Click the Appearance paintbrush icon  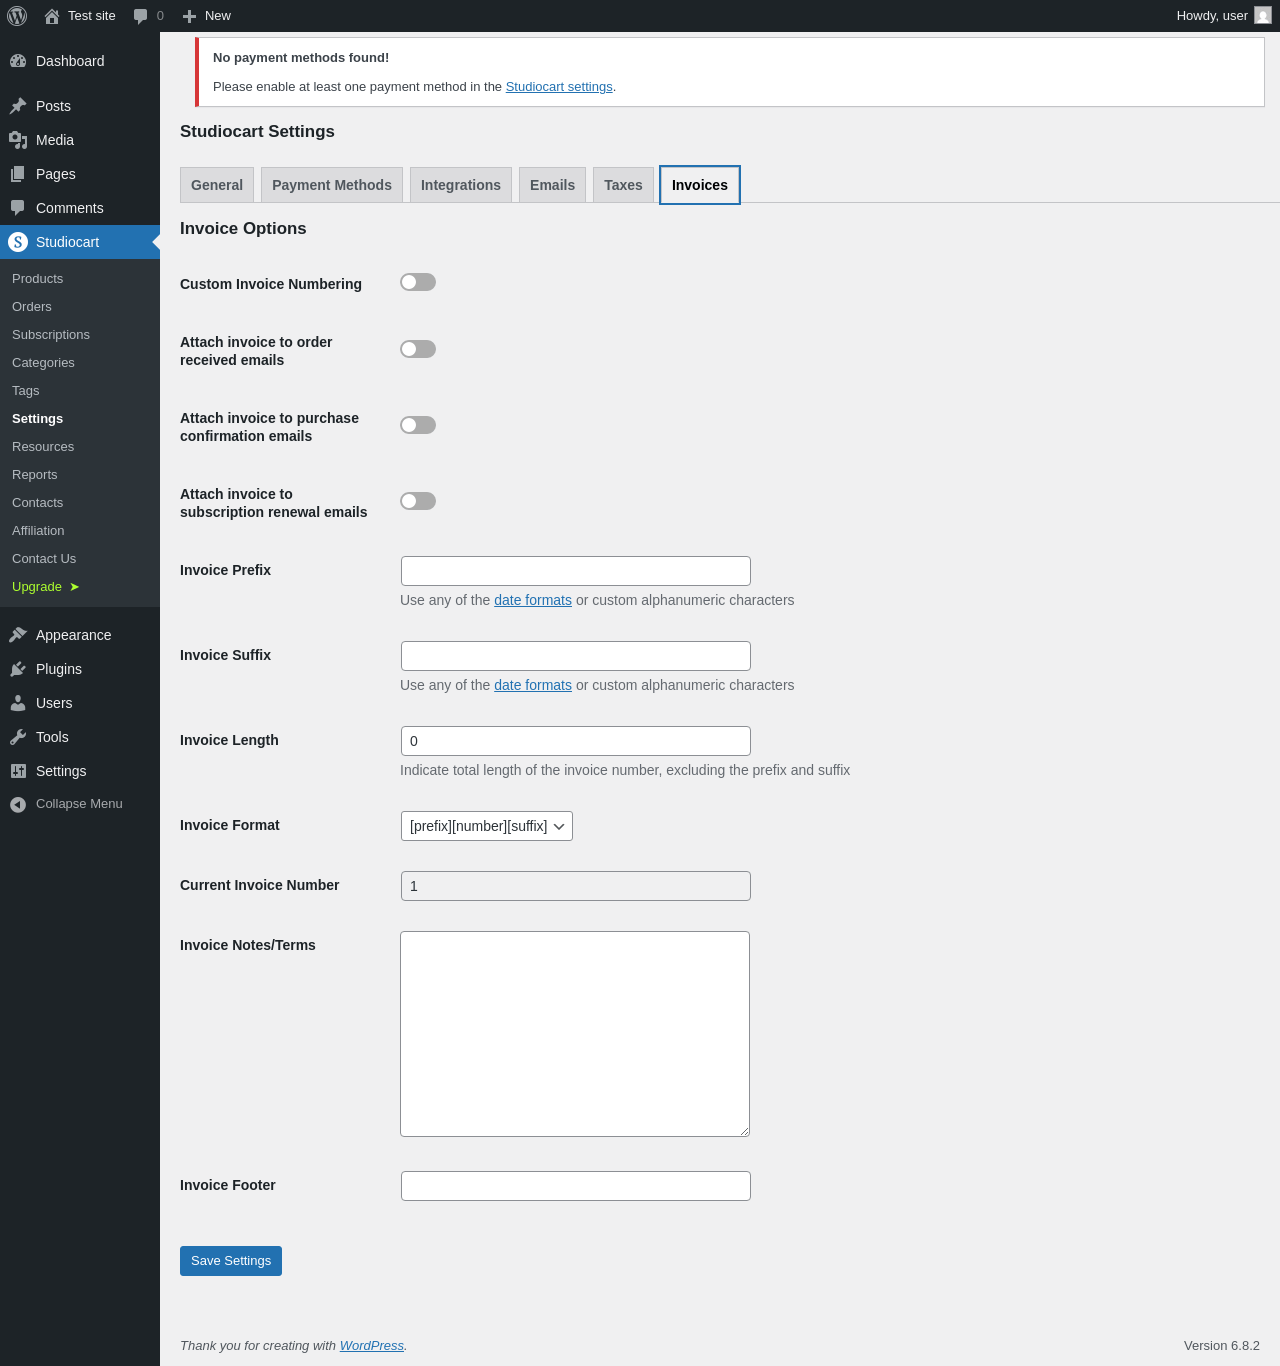(18, 635)
